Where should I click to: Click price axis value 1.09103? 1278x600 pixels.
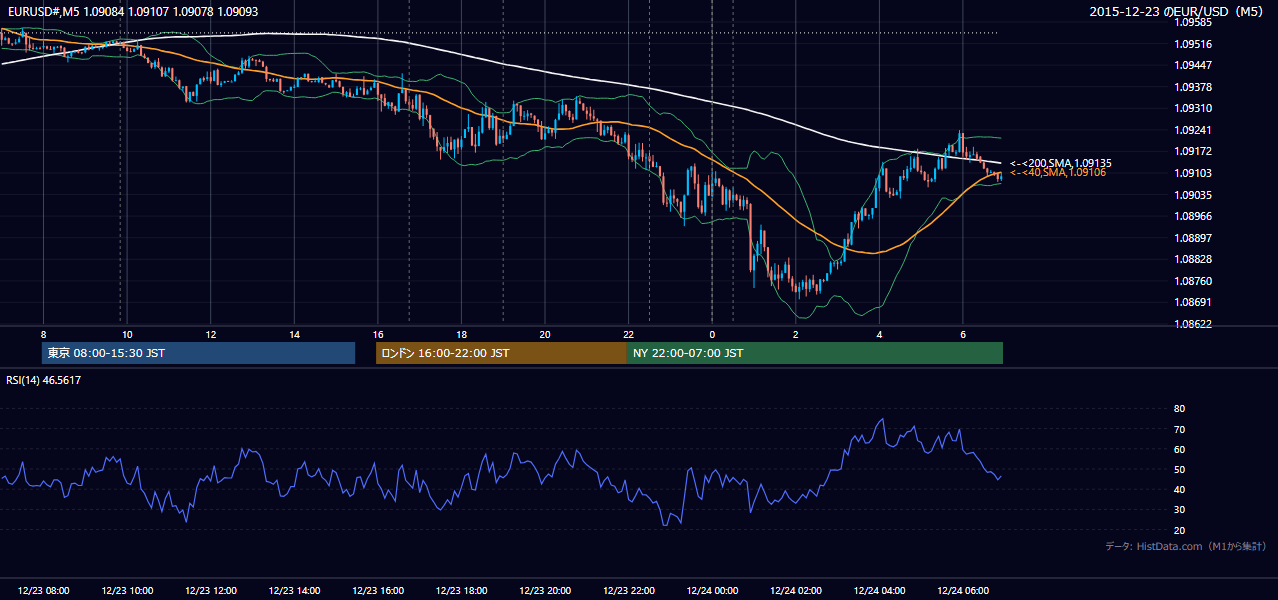1193,173
